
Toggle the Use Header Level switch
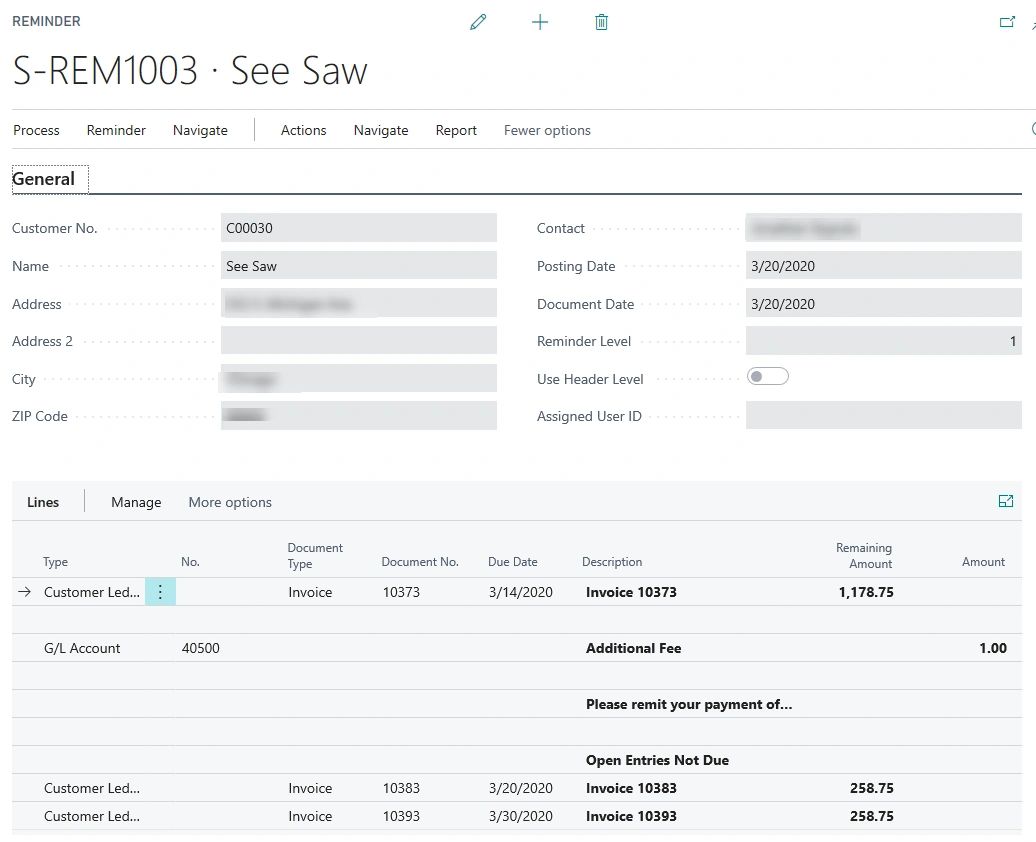coord(767,377)
